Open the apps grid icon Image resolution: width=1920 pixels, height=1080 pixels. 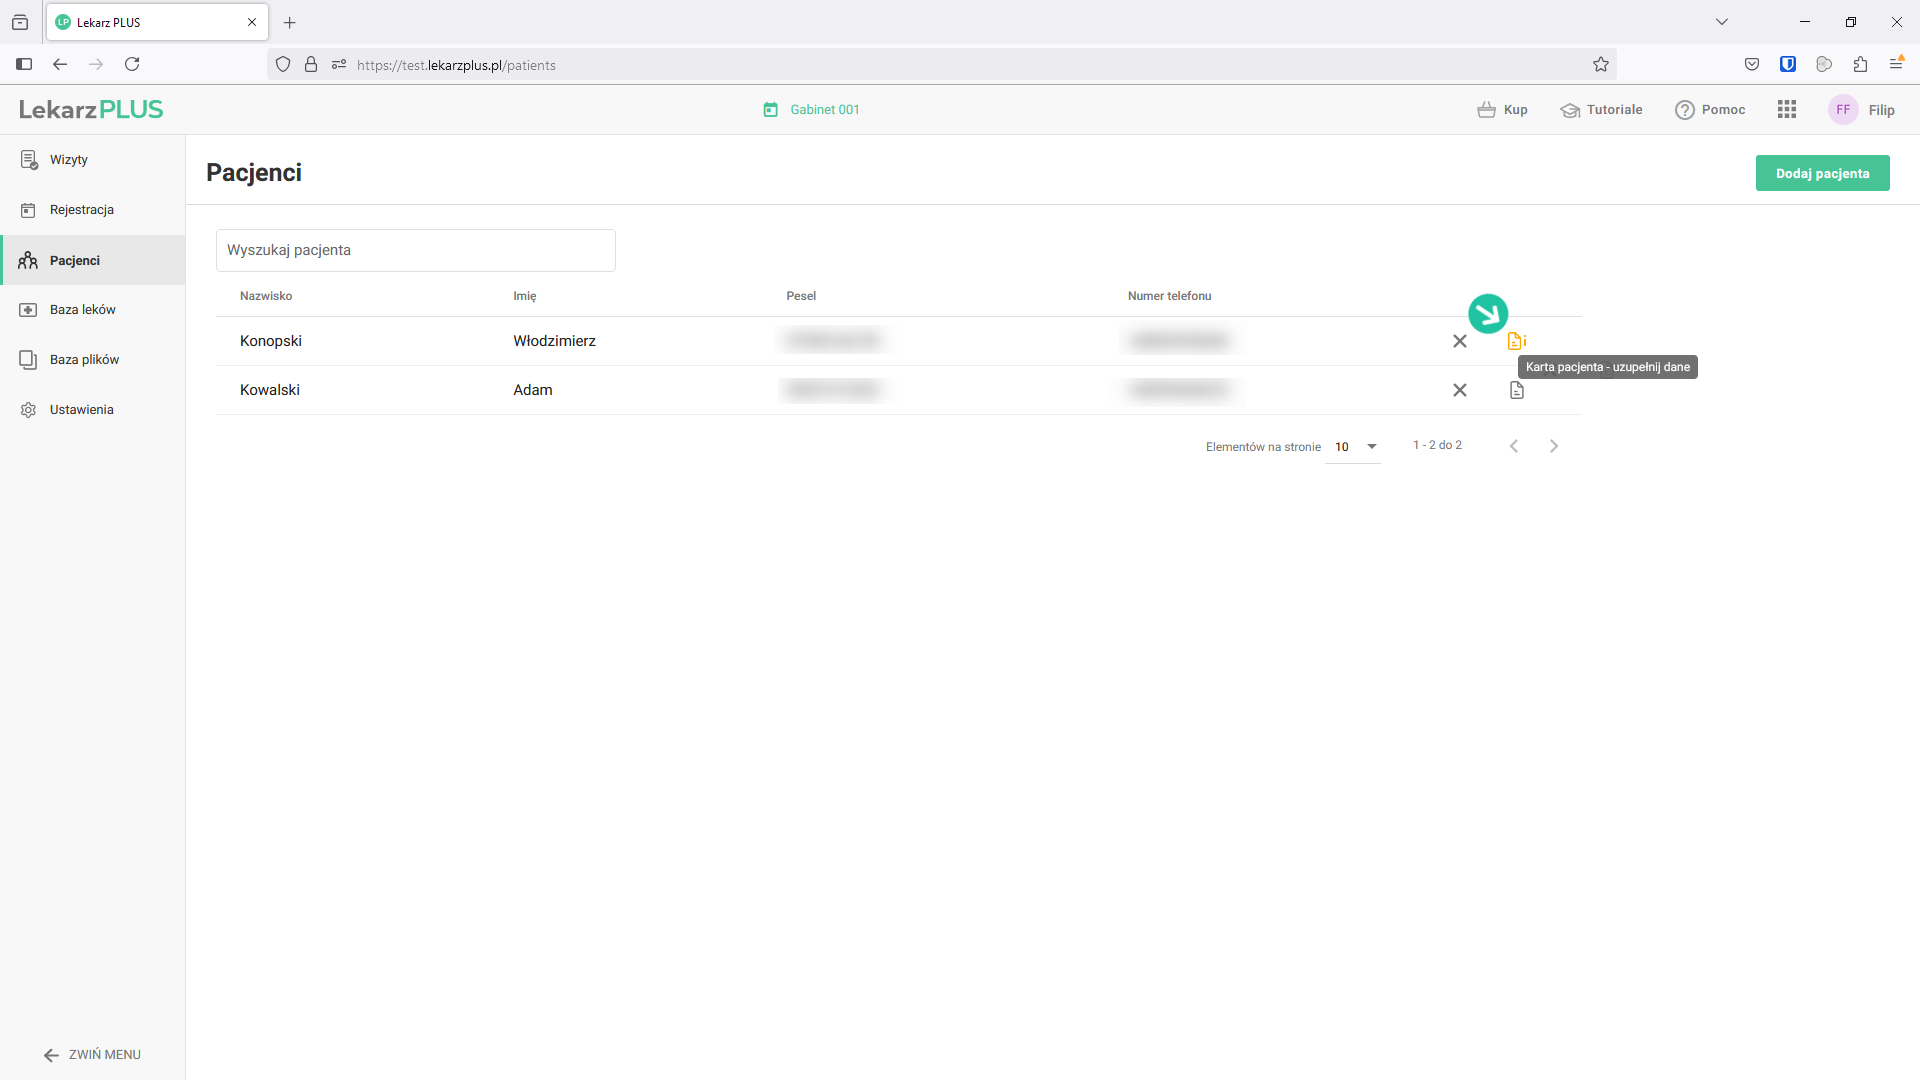pos(1786,110)
